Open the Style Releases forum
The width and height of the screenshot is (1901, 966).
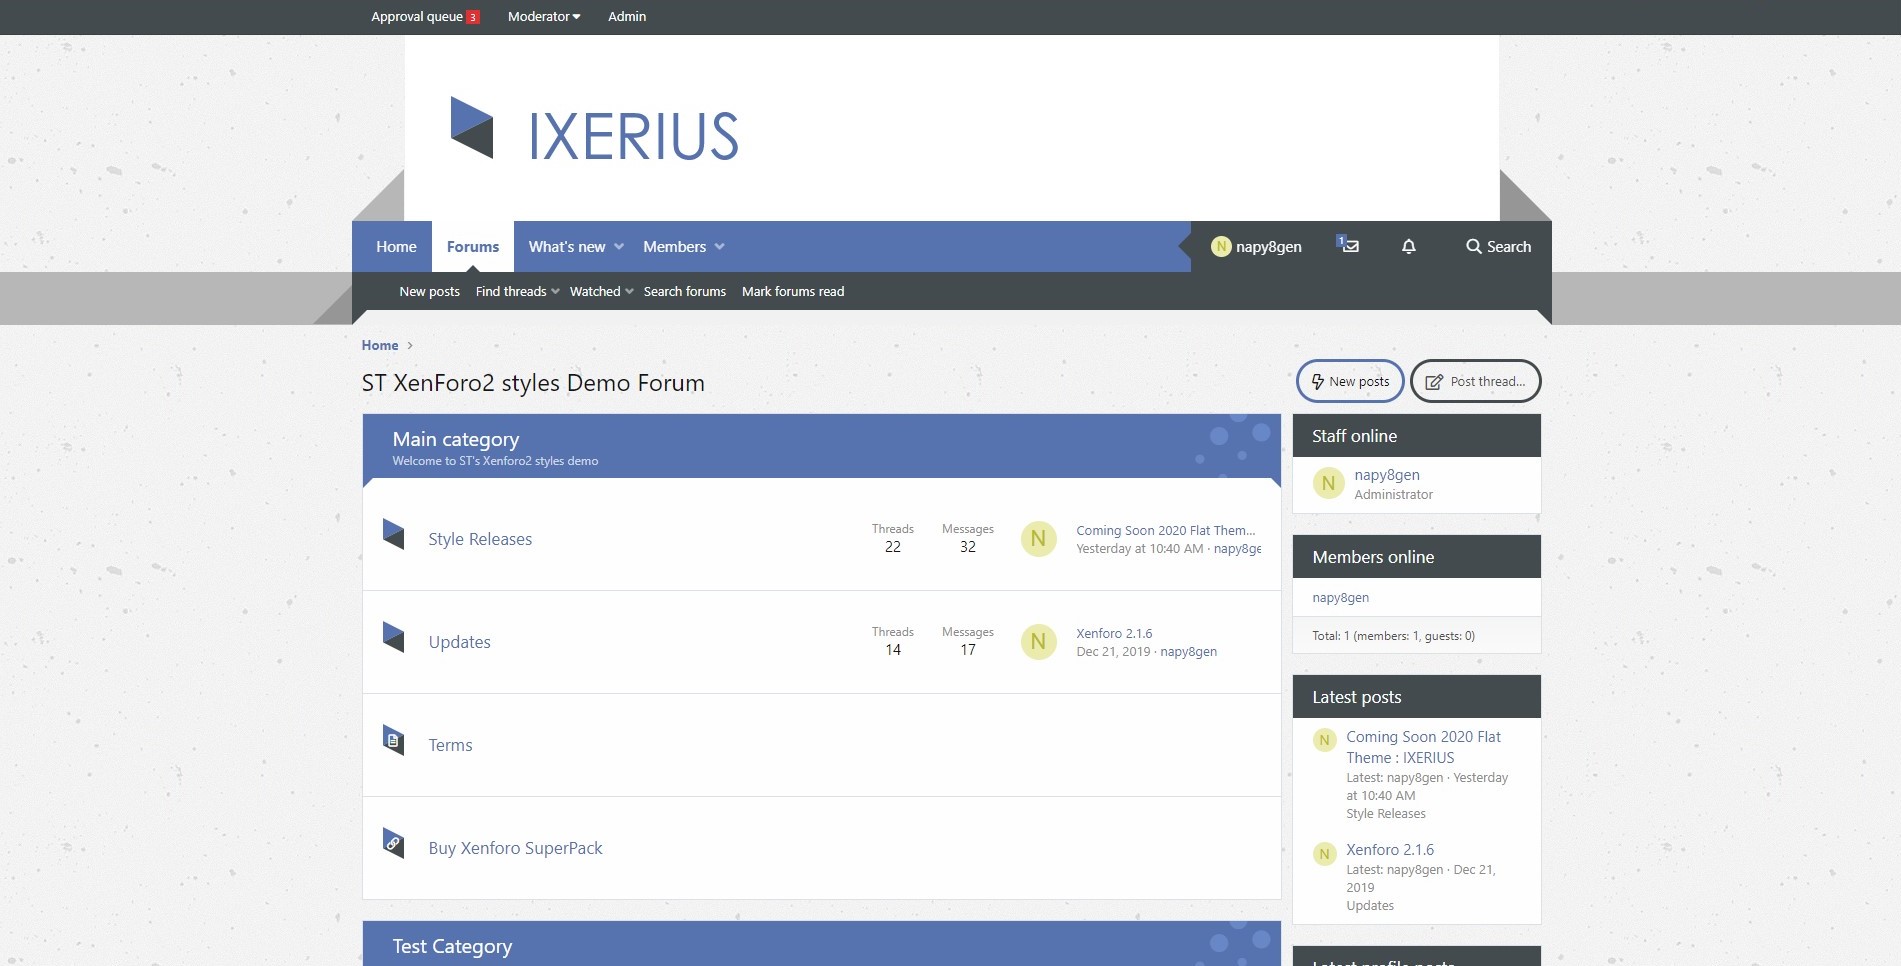coord(480,539)
